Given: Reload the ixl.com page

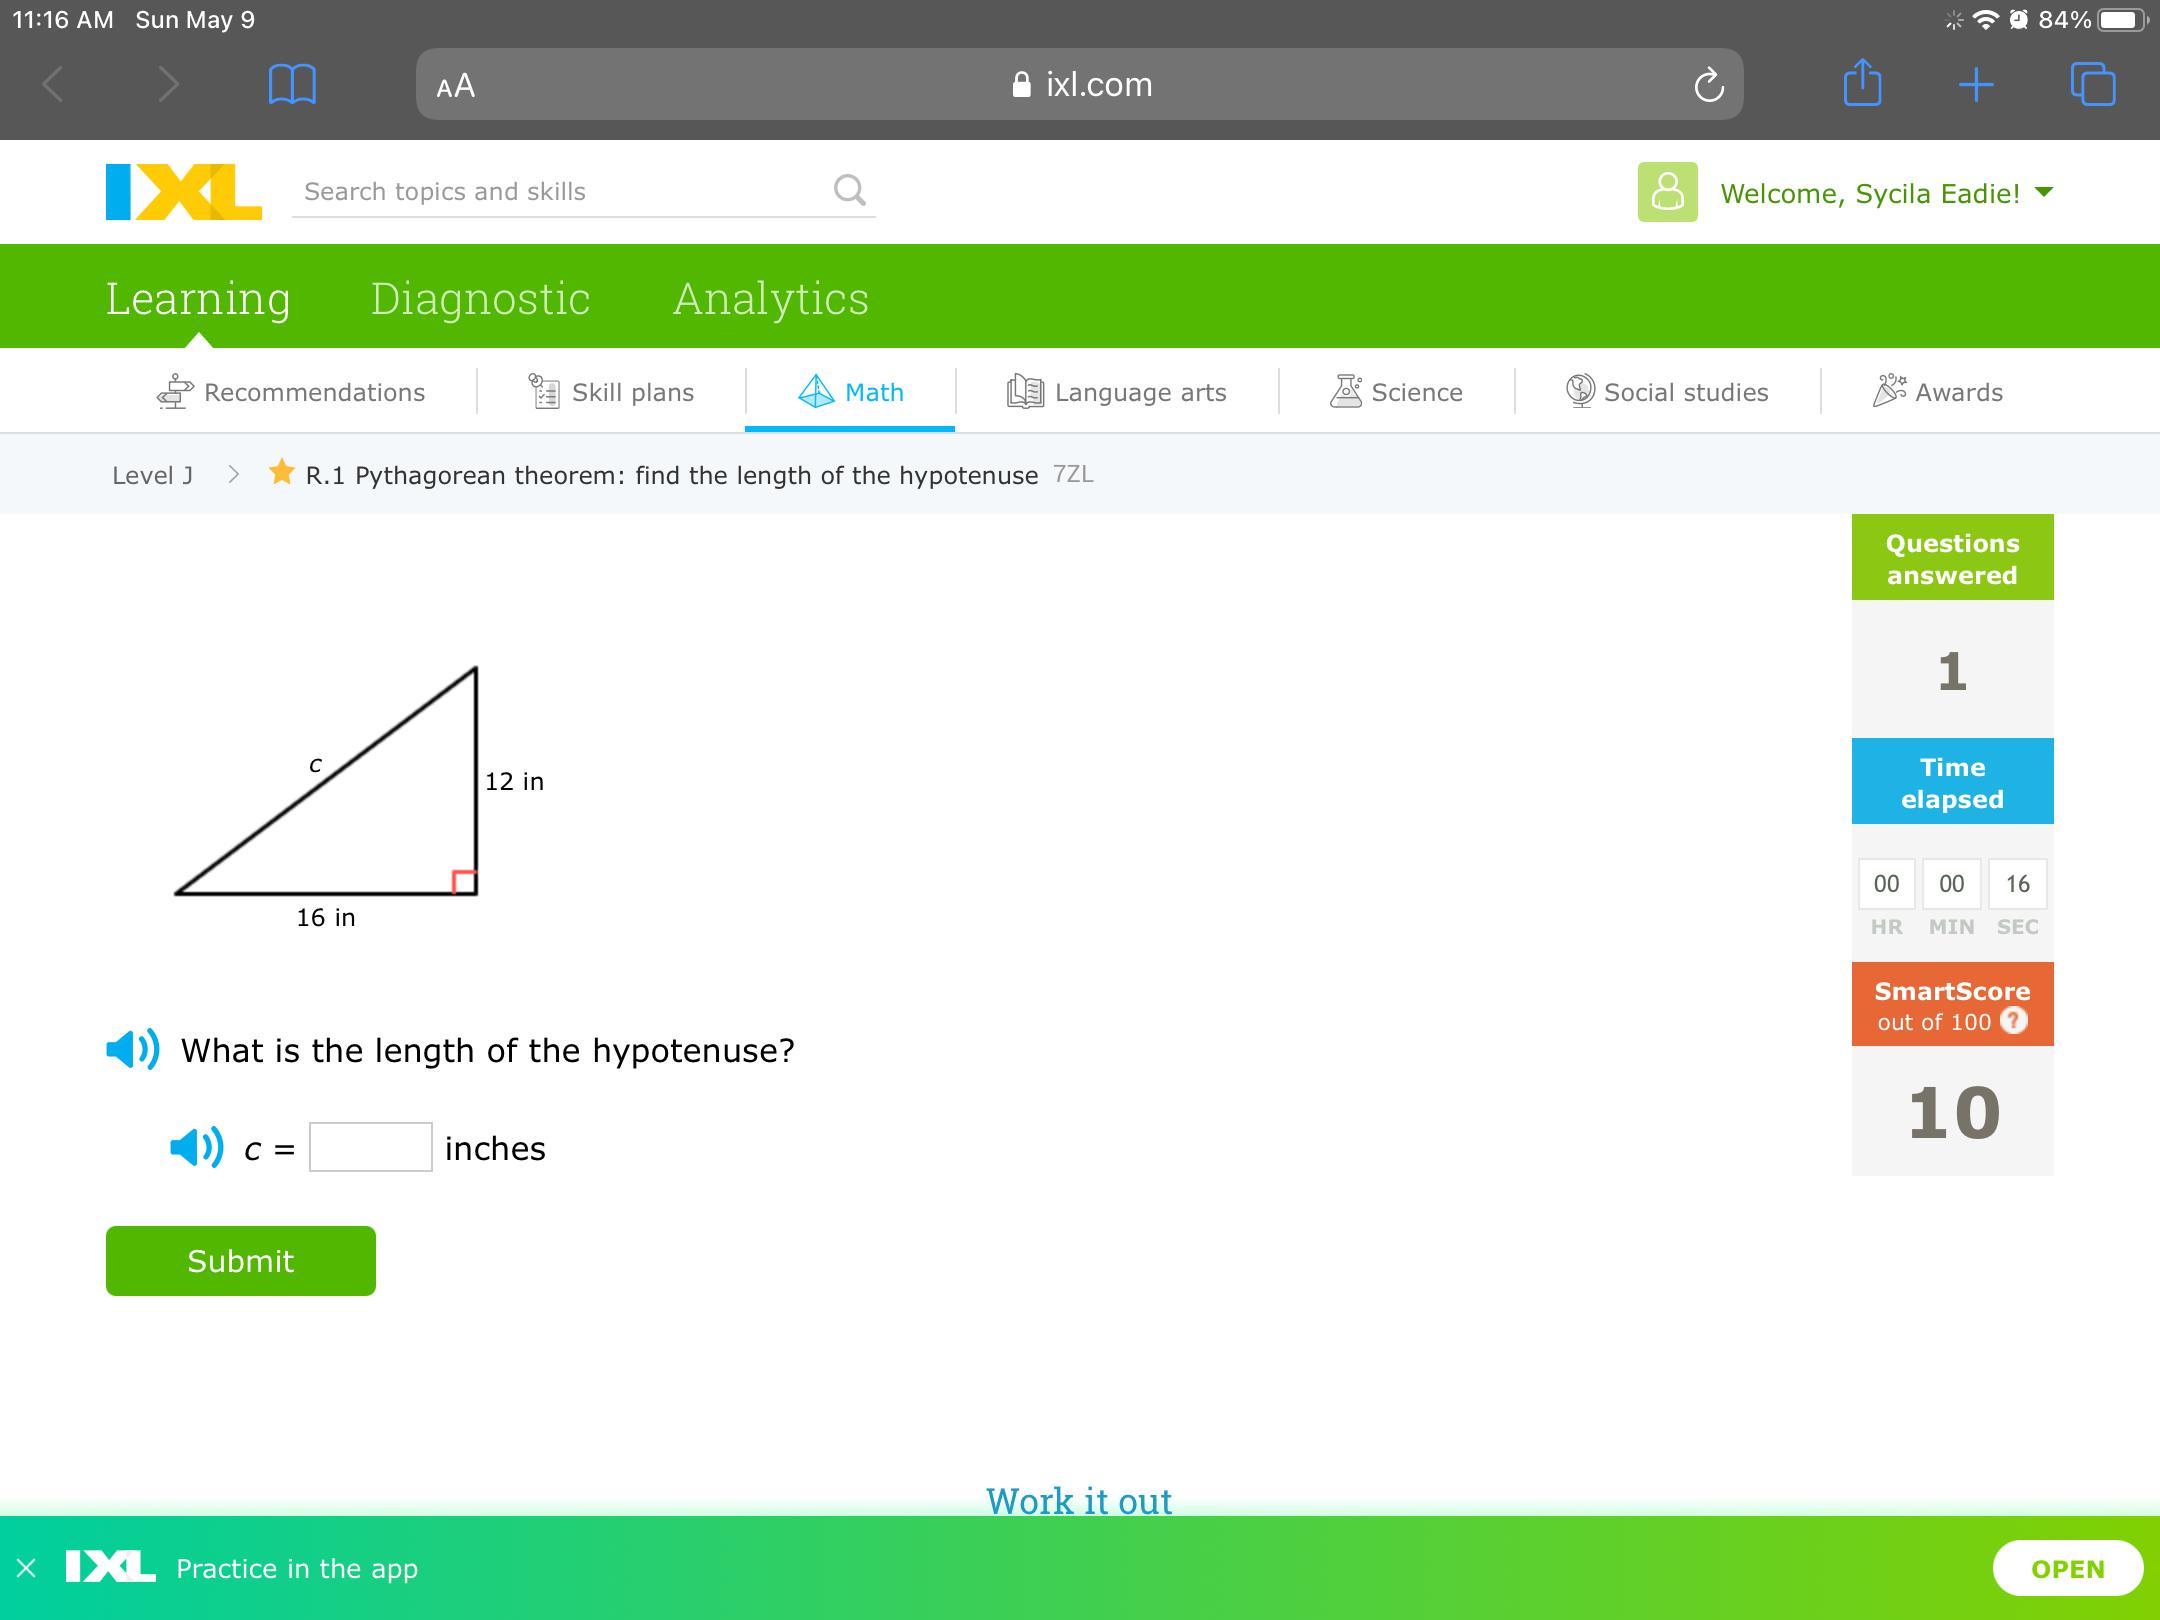Looking at the screenshot, I should pos(1708,85).
